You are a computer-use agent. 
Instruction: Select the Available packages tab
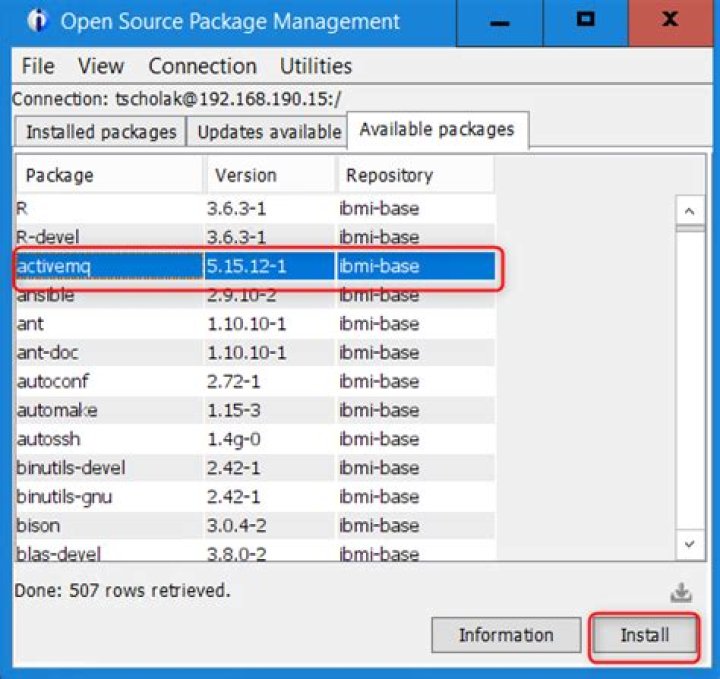click(x=437, y=130)
